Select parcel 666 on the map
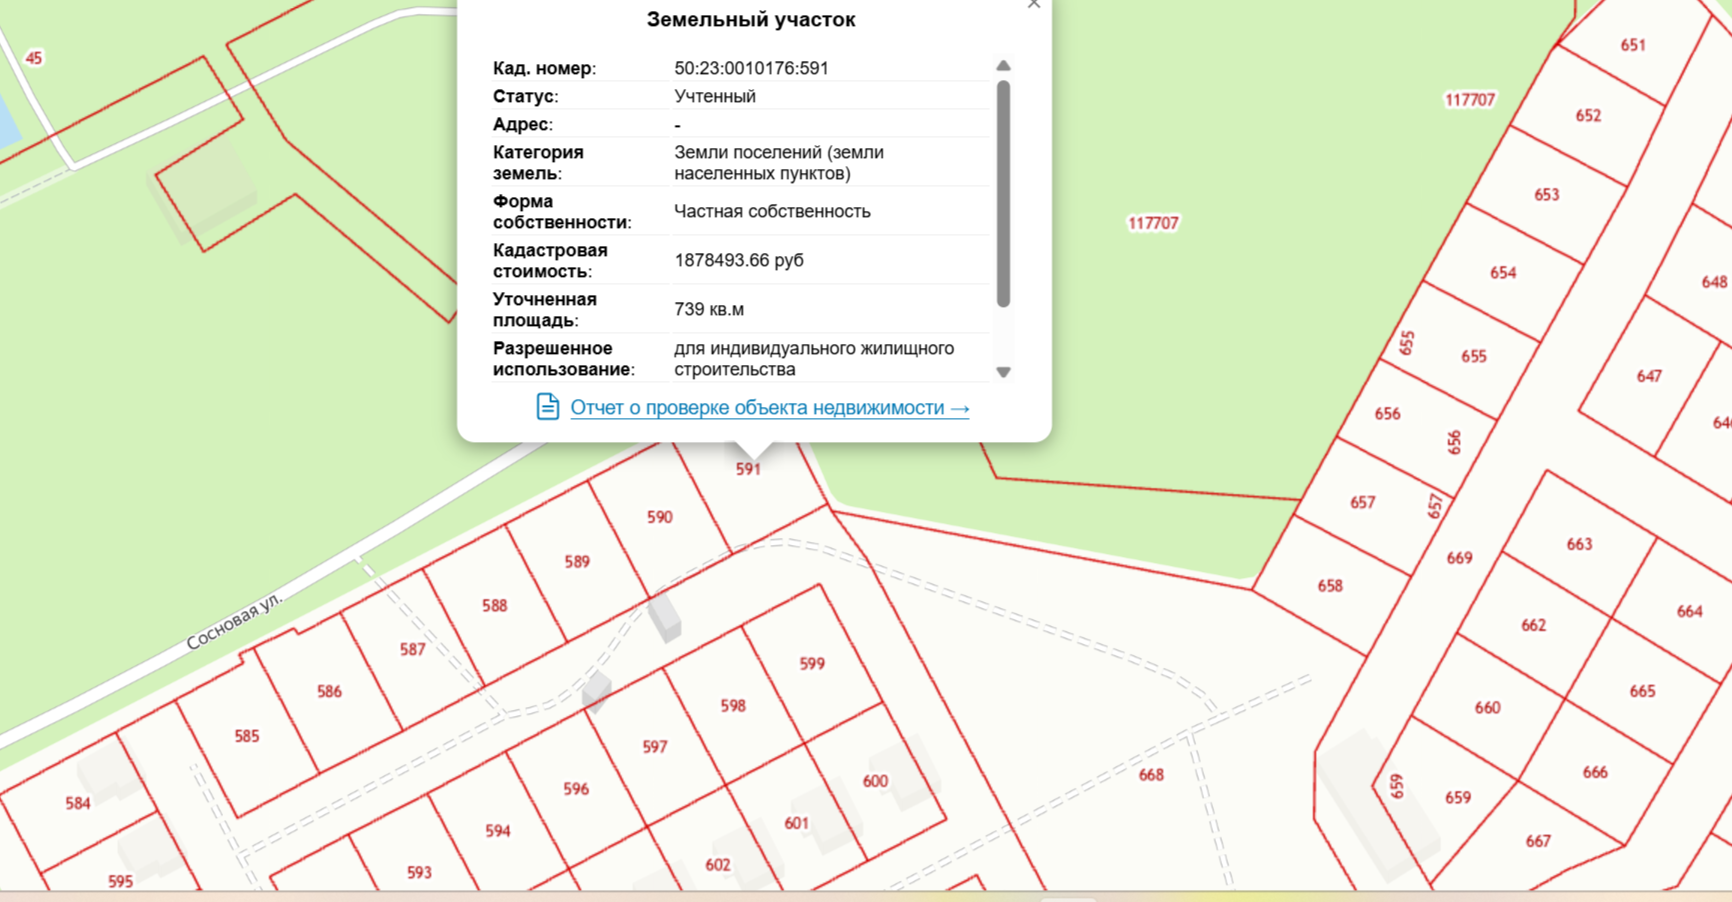The height and width of the screenshot is (902, 1732). [x=1595, y=773]
